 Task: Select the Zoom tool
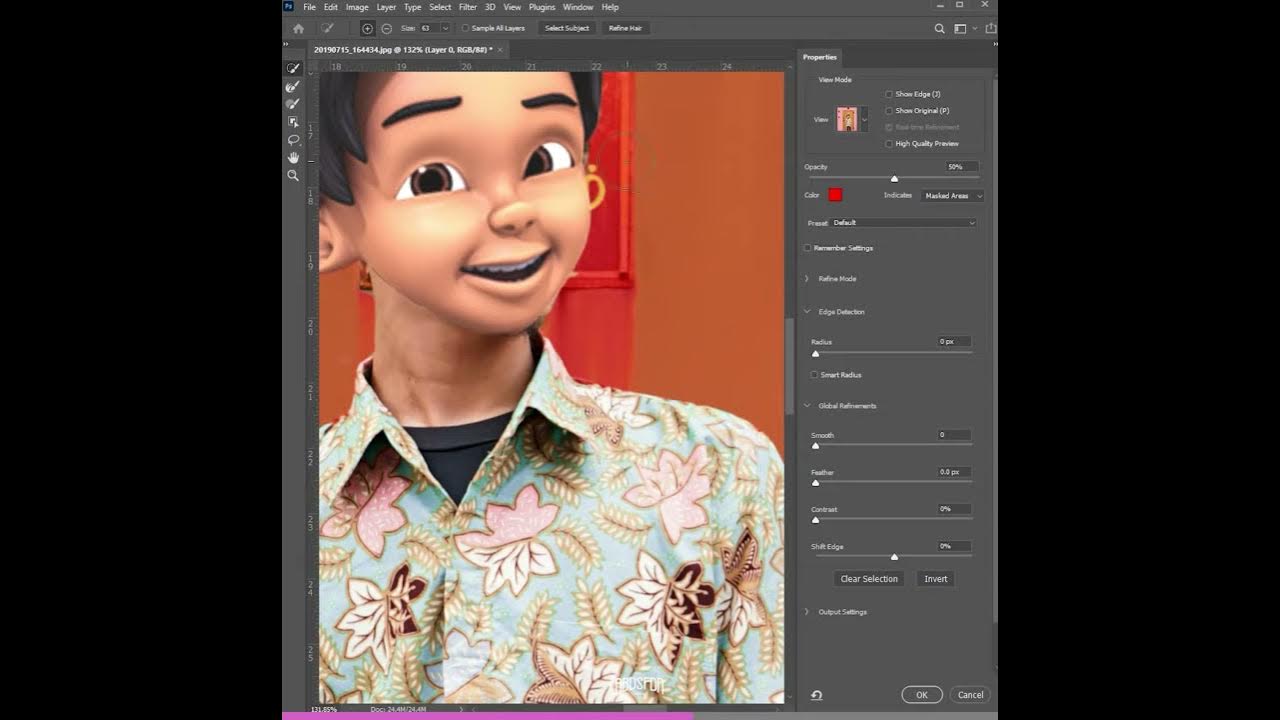(x=293, y=176)
